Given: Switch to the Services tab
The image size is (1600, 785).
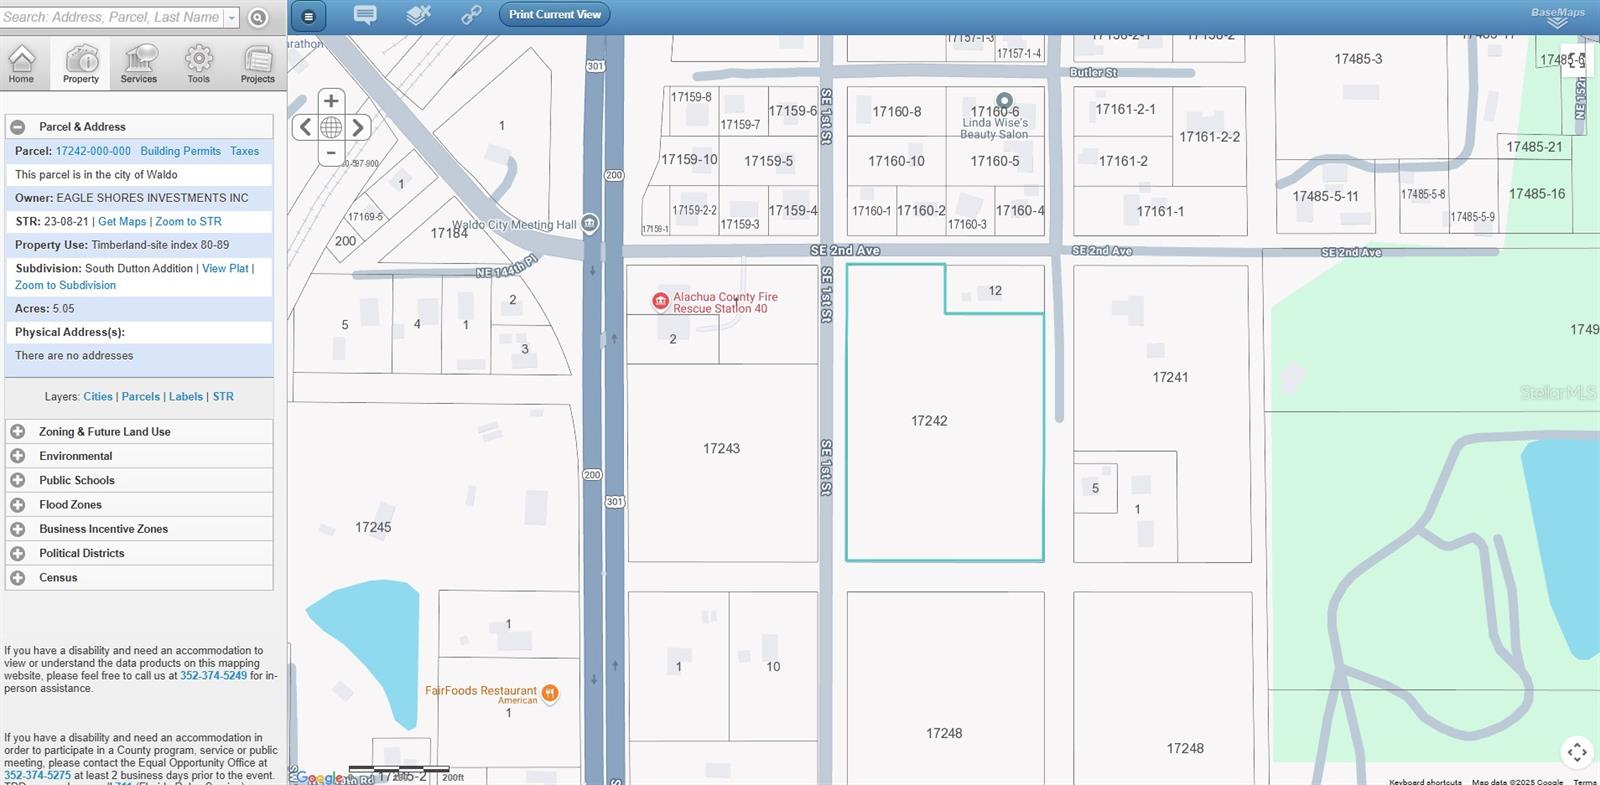Looking at the screenshot, I should coord(139,64).
